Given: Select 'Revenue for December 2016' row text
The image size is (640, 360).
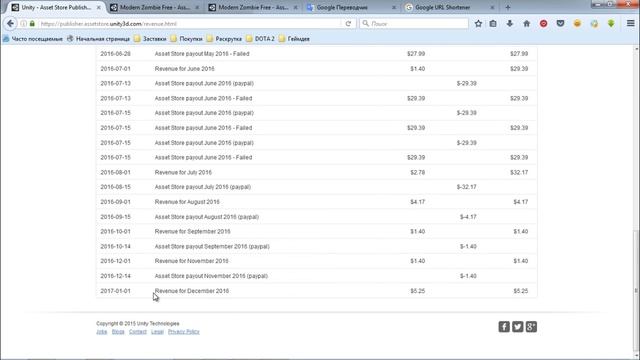Looking at the screenshot, I should pyautogui.click(x=192, y=291).
